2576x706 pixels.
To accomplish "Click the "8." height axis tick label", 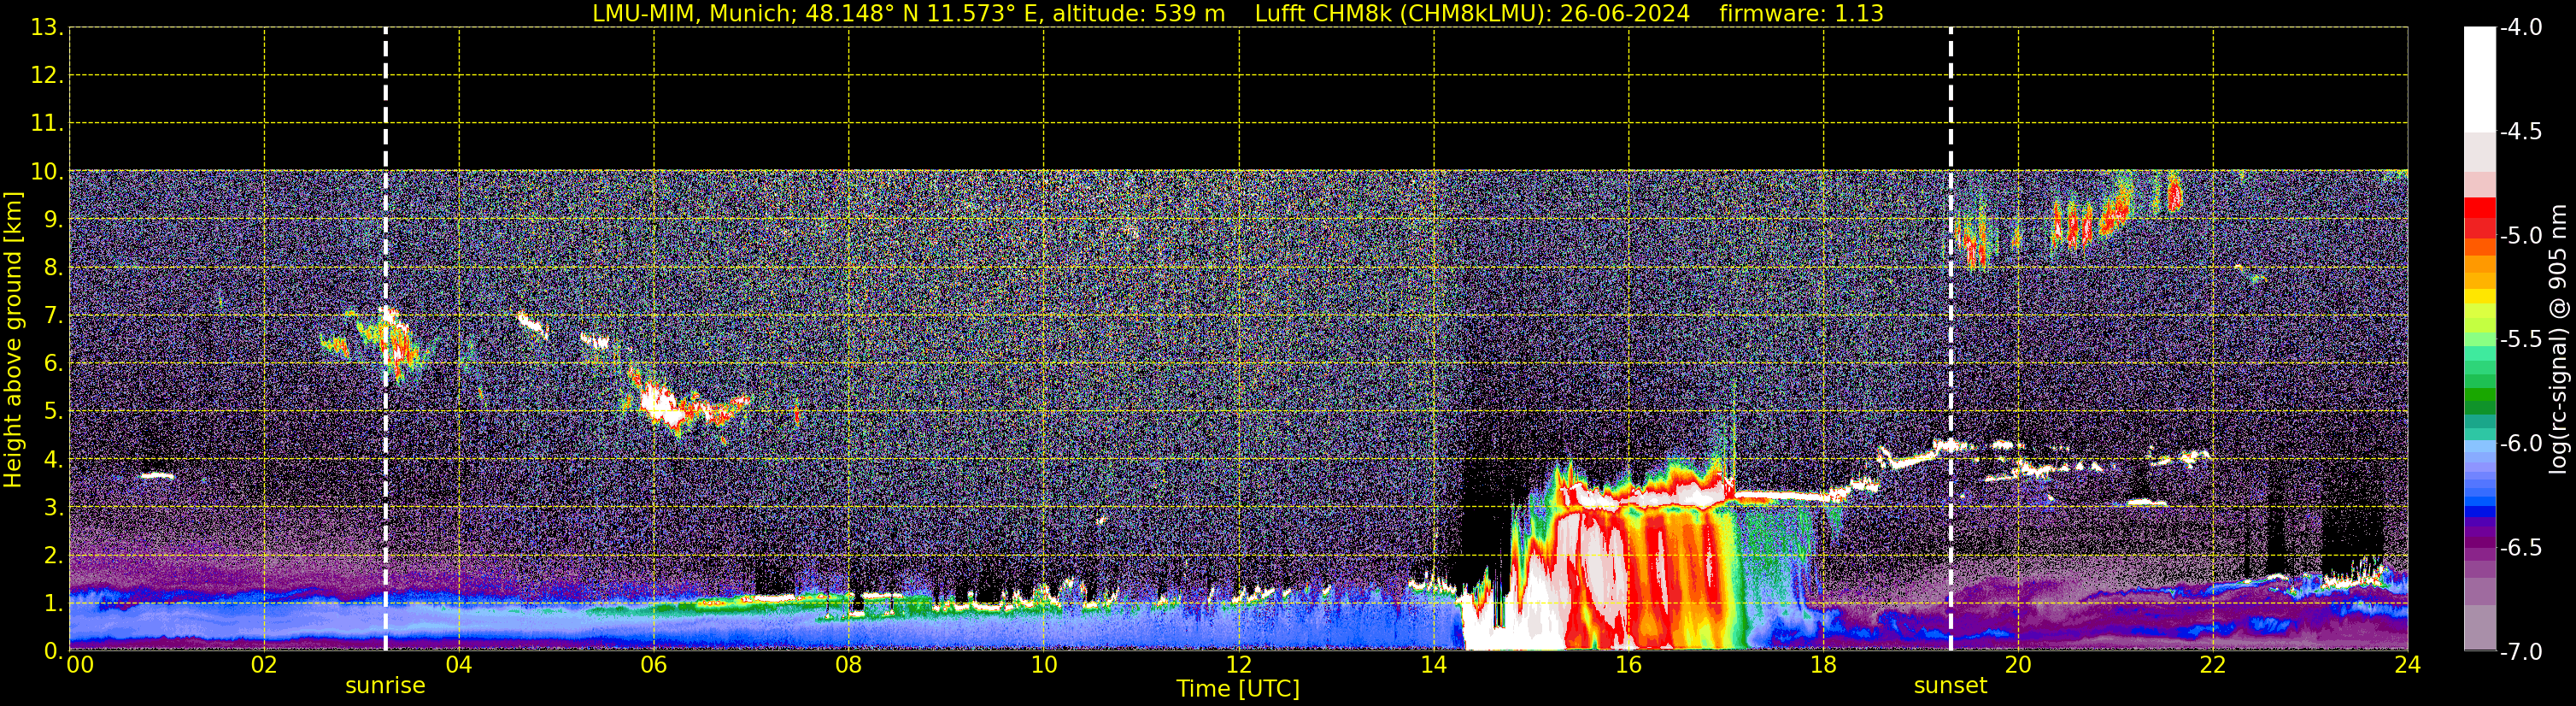I will [x=52, y=268].
